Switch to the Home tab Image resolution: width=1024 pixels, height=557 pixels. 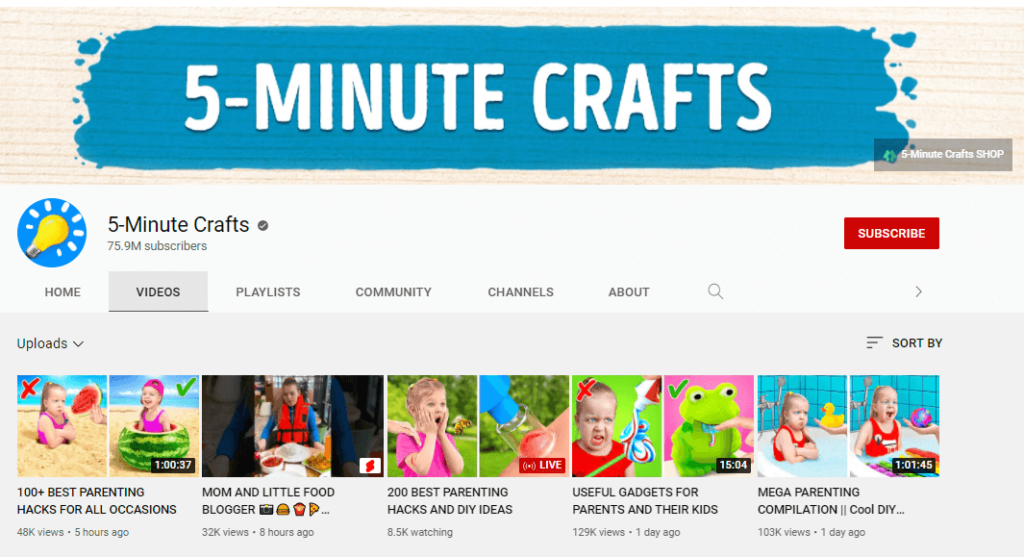63,292
